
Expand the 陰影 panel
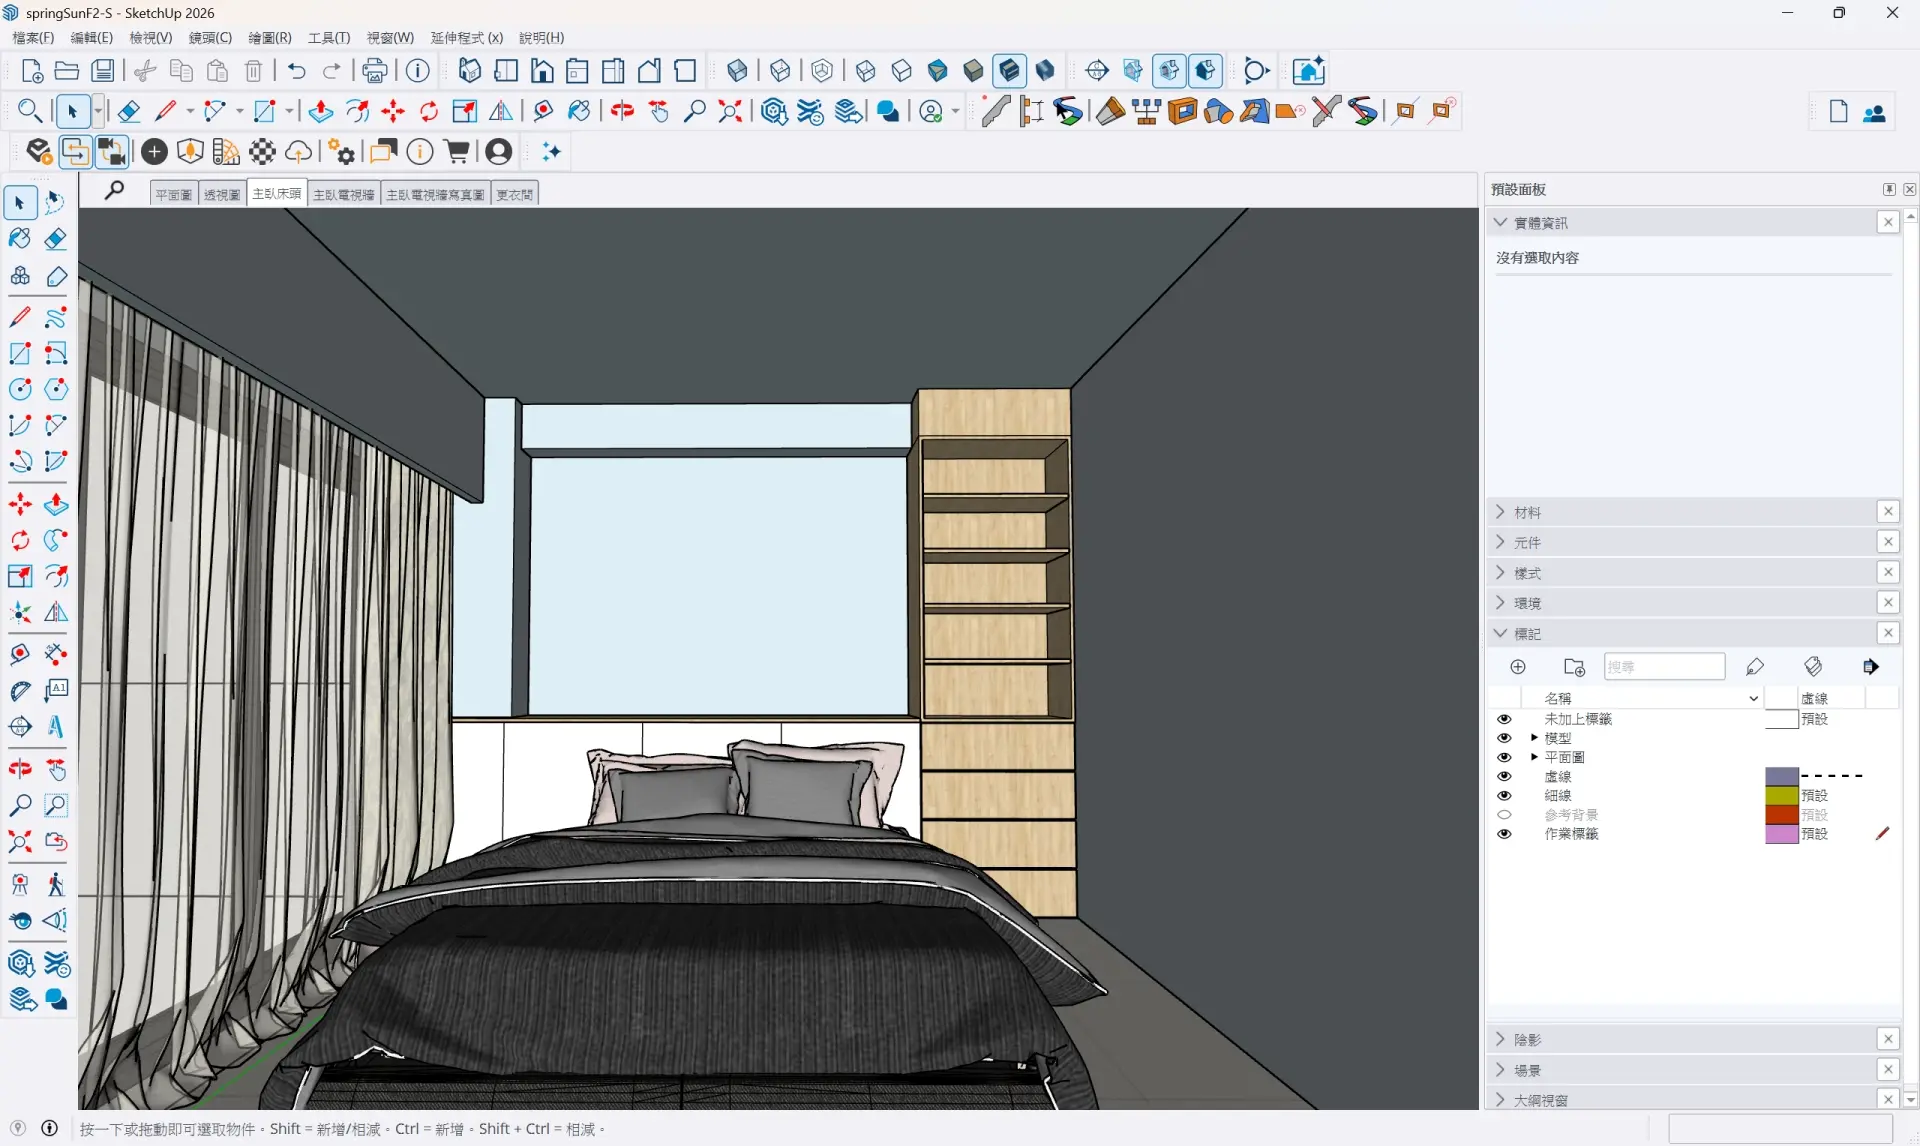1500,1040
